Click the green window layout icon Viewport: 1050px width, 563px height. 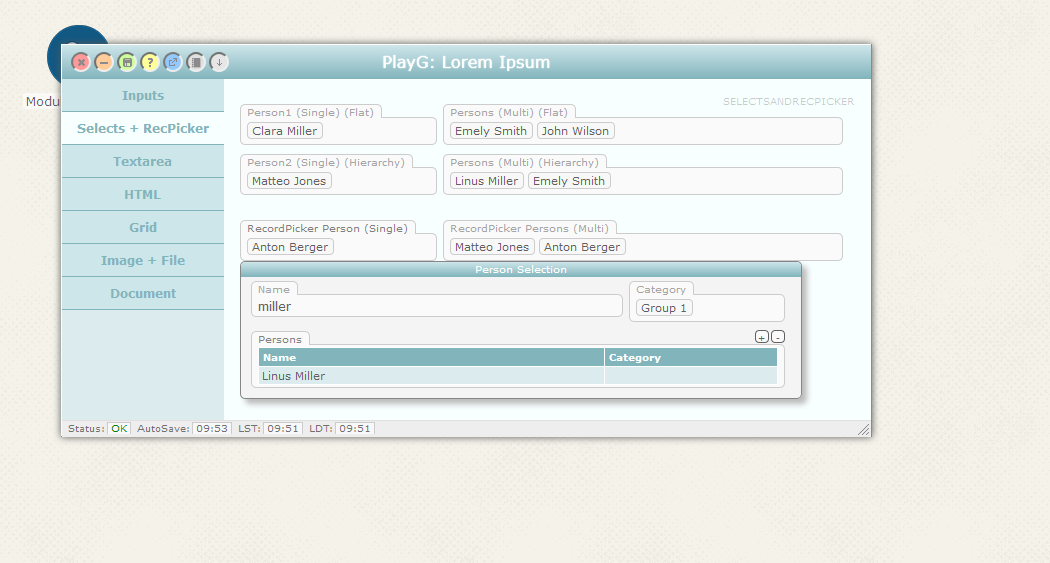127,62
